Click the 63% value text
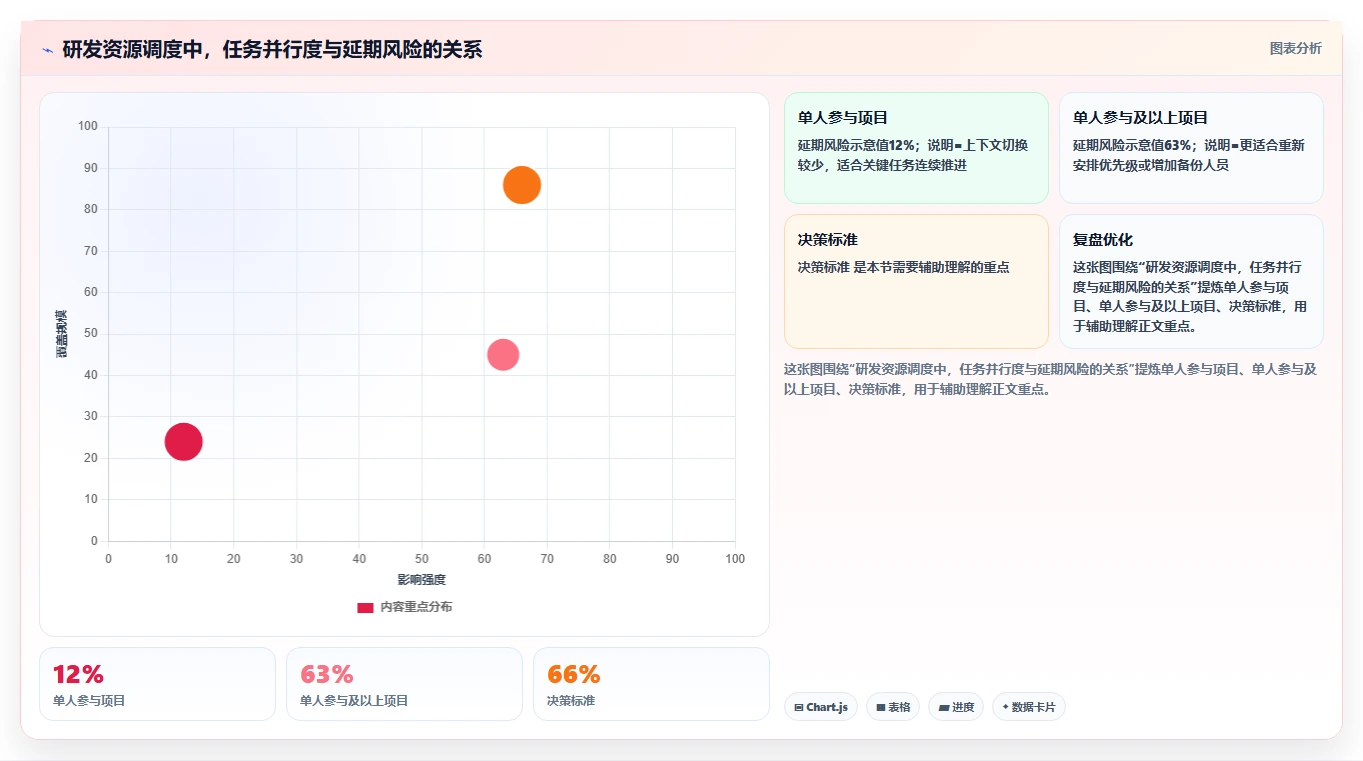 point(327,675)
